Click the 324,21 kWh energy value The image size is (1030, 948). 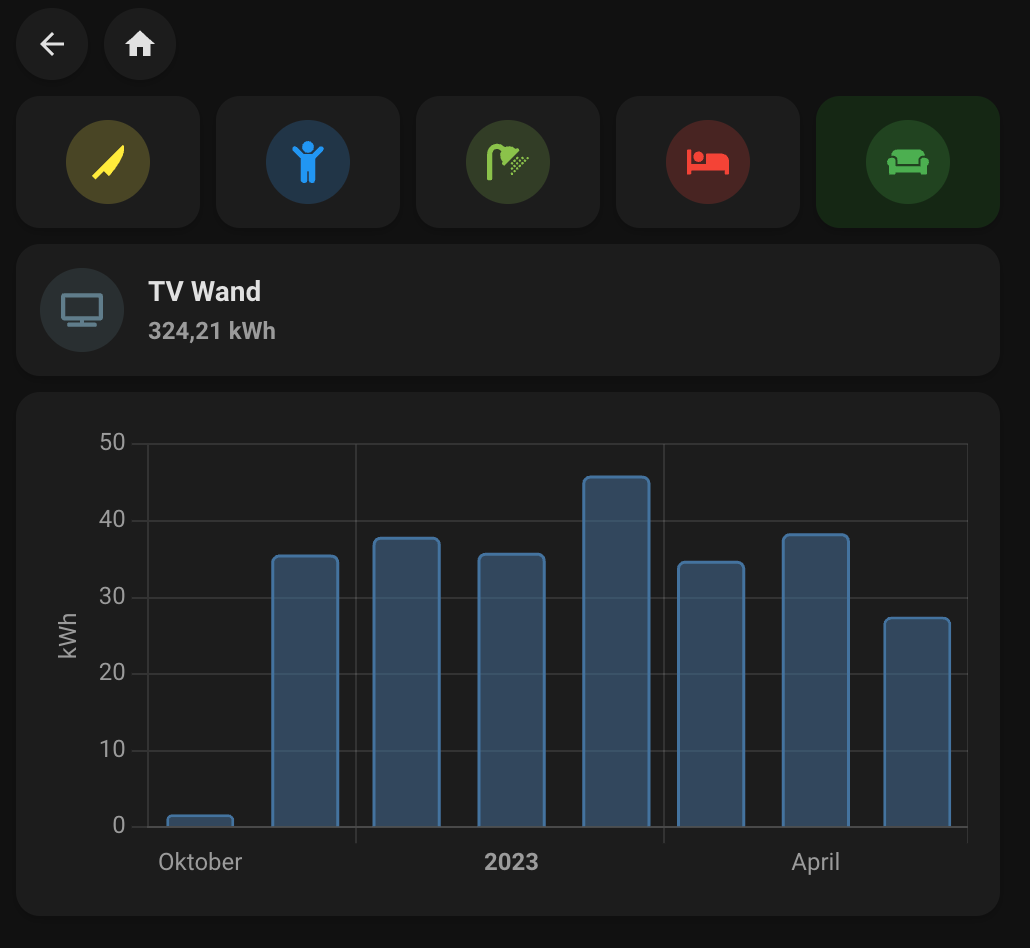pos(212,331)
